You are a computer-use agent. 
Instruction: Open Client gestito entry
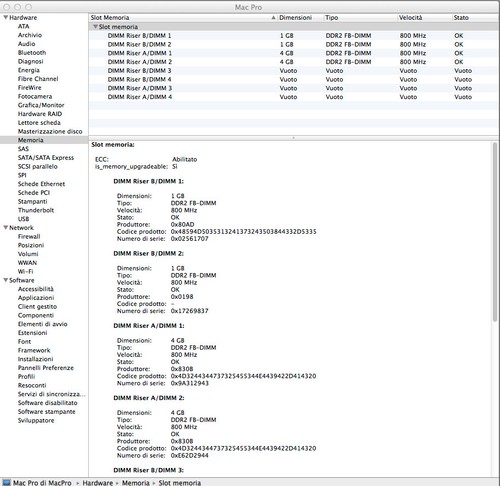point(37,306)
